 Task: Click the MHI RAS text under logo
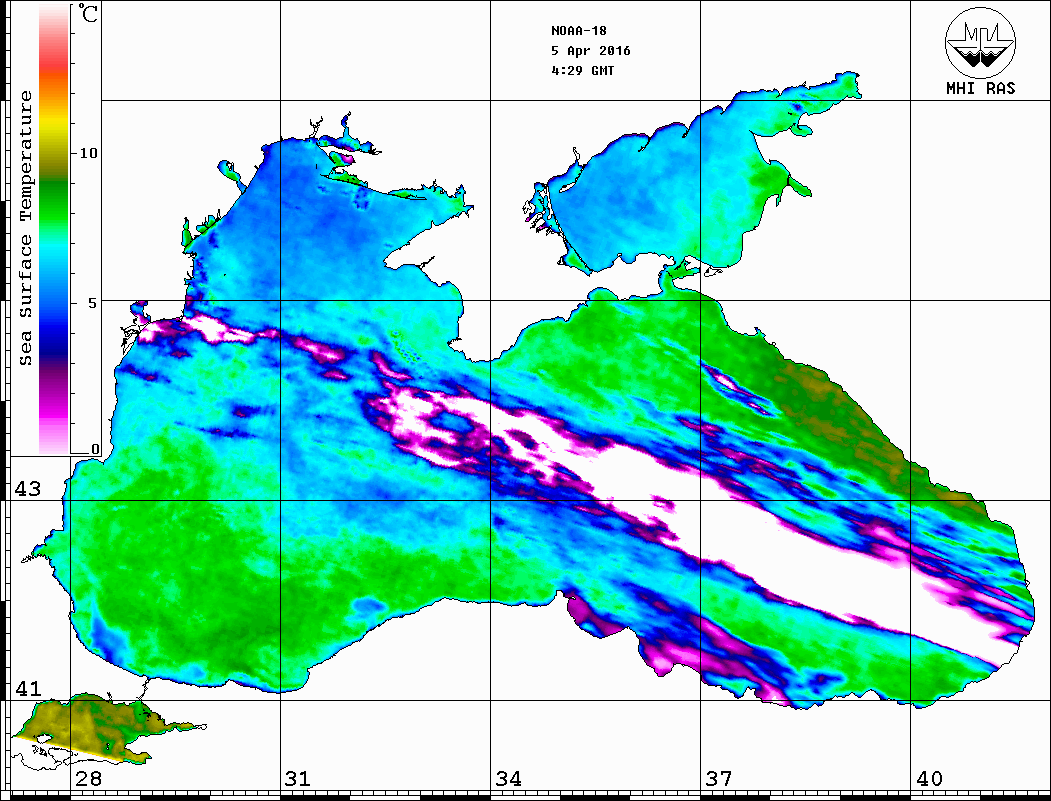point(980,89)
